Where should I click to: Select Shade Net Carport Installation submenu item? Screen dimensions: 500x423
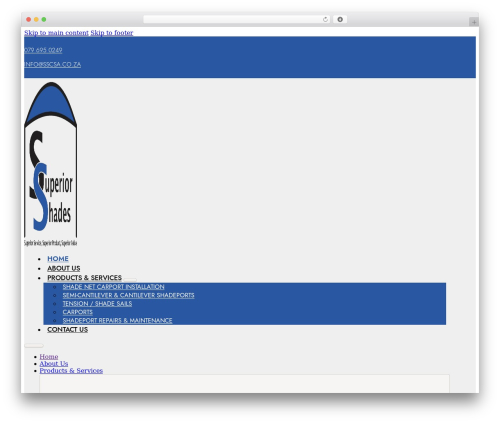113,287
